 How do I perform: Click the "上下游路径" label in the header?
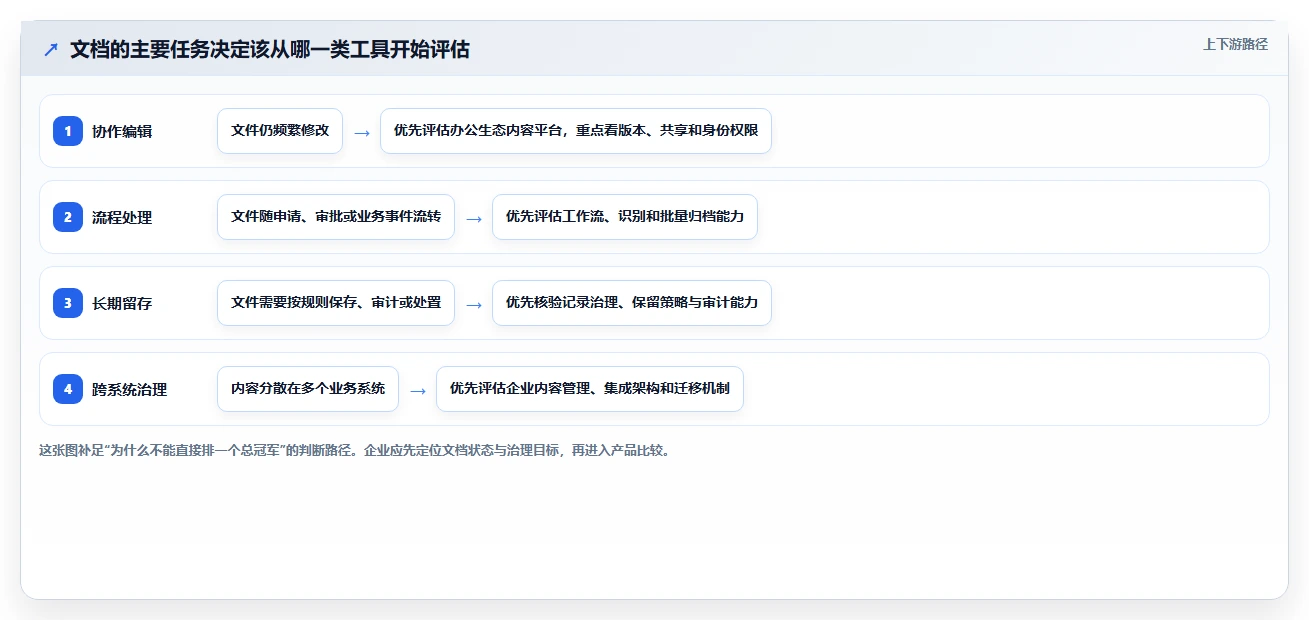tap(1235, 44)
